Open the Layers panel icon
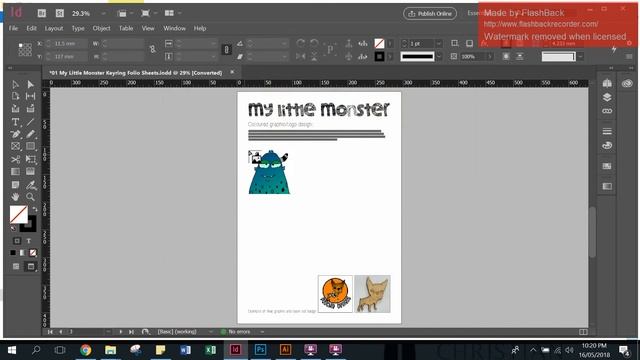This screenshot has width=640, height=360. 607,97
